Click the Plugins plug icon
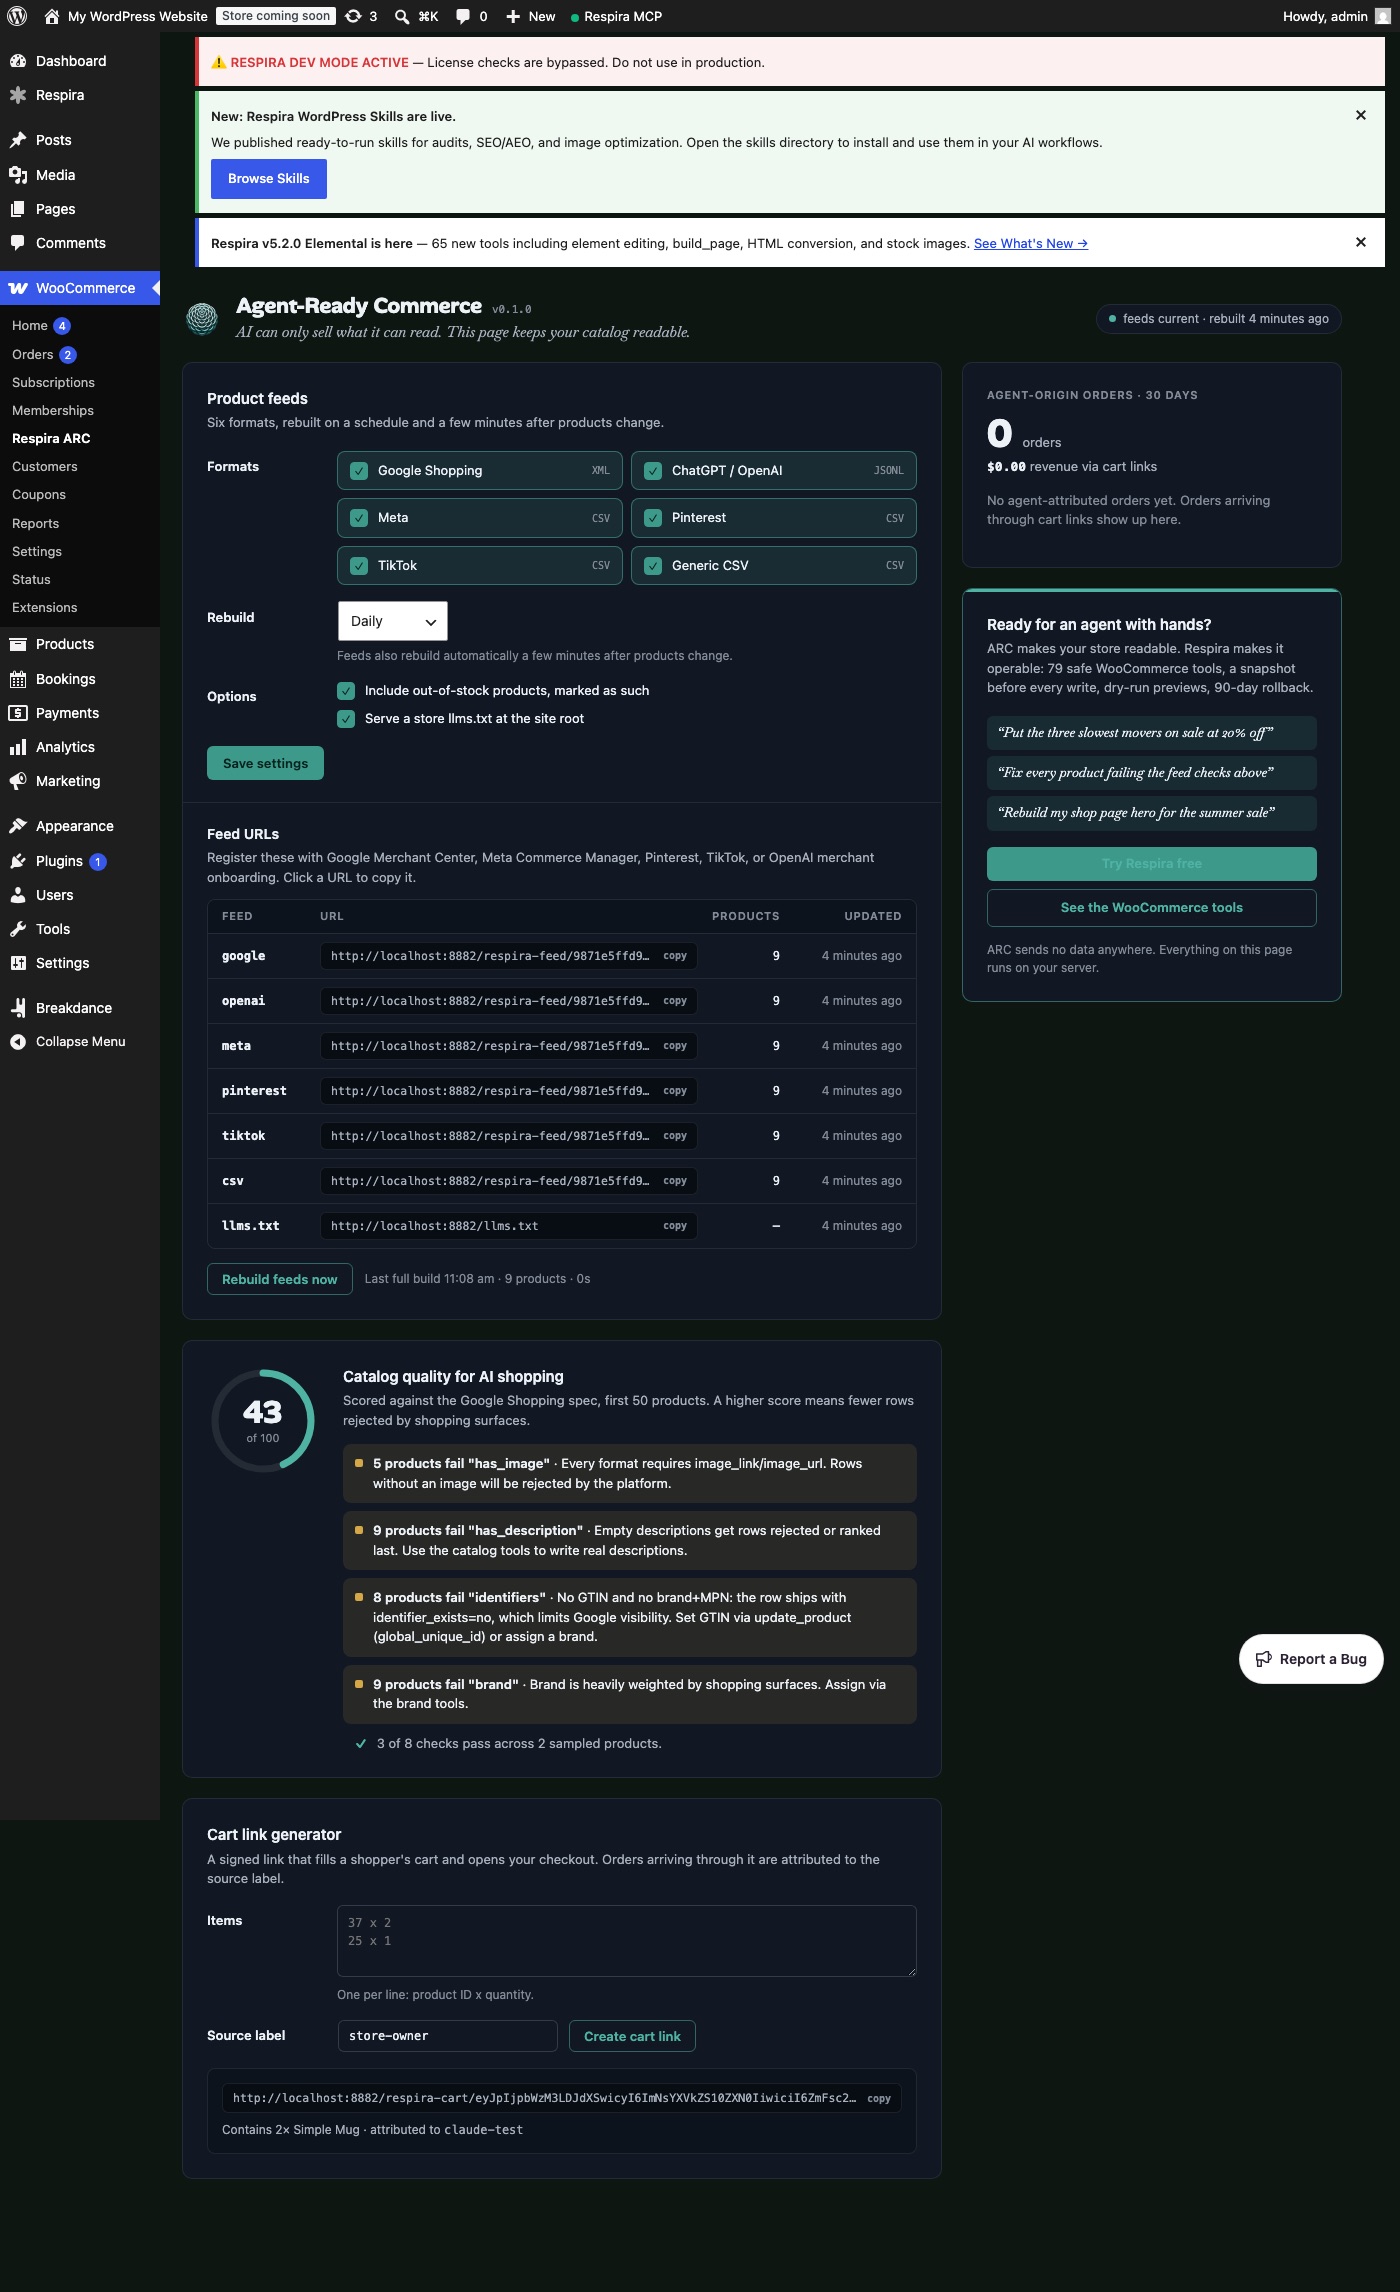The image size is (1400, 2292). 18,861
